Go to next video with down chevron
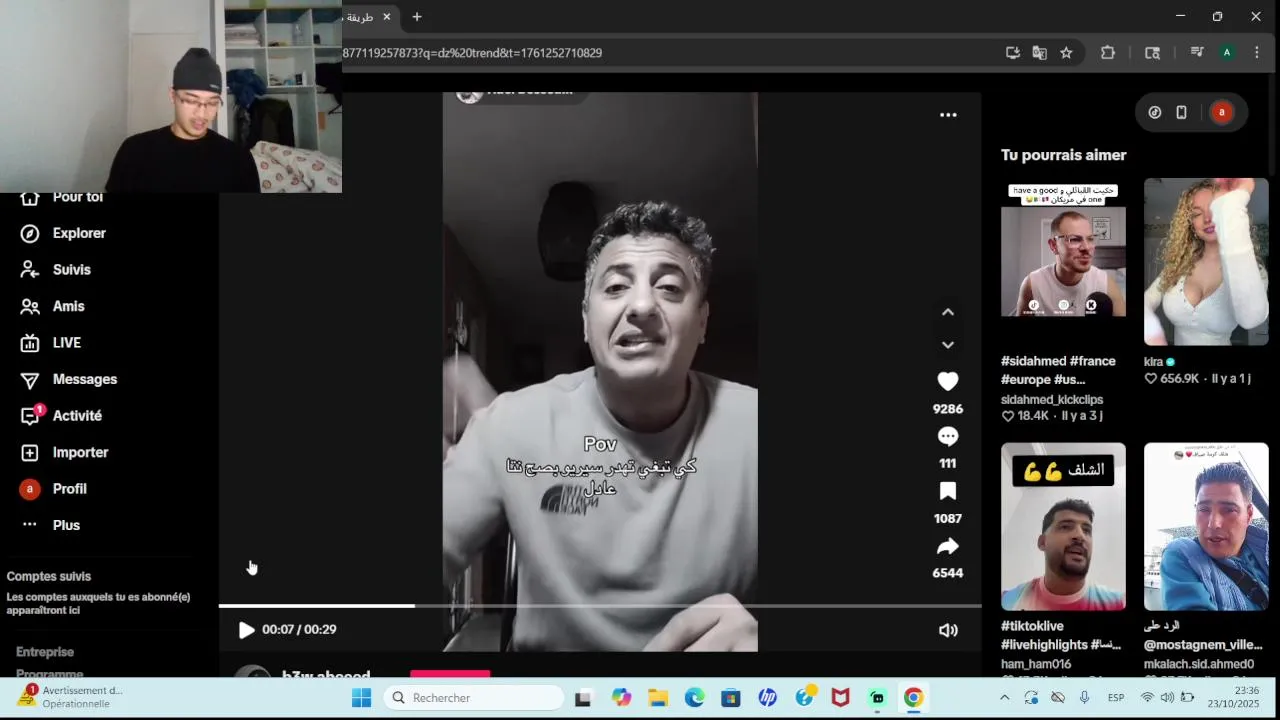Screen dimensions: 1280x720 pyautogui.click(x=948, y=345)
